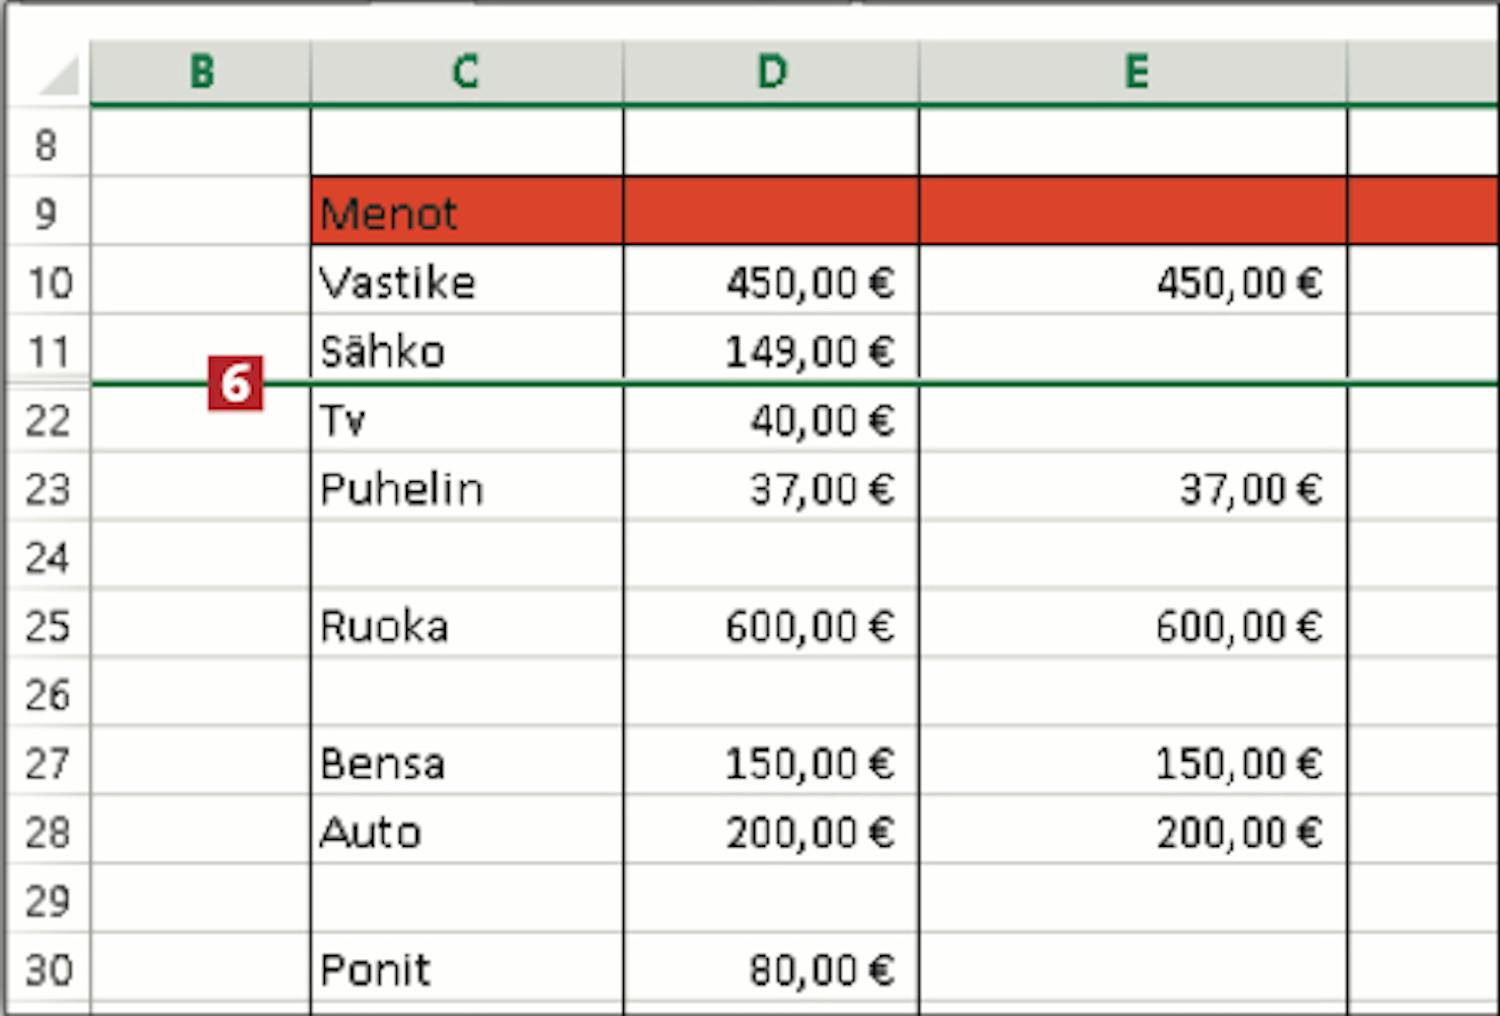The width and height of the screenshot is (1500, 1016).
Task: Click the Sähkö 149,00 € cell
Action: click(x=771, y=349)
